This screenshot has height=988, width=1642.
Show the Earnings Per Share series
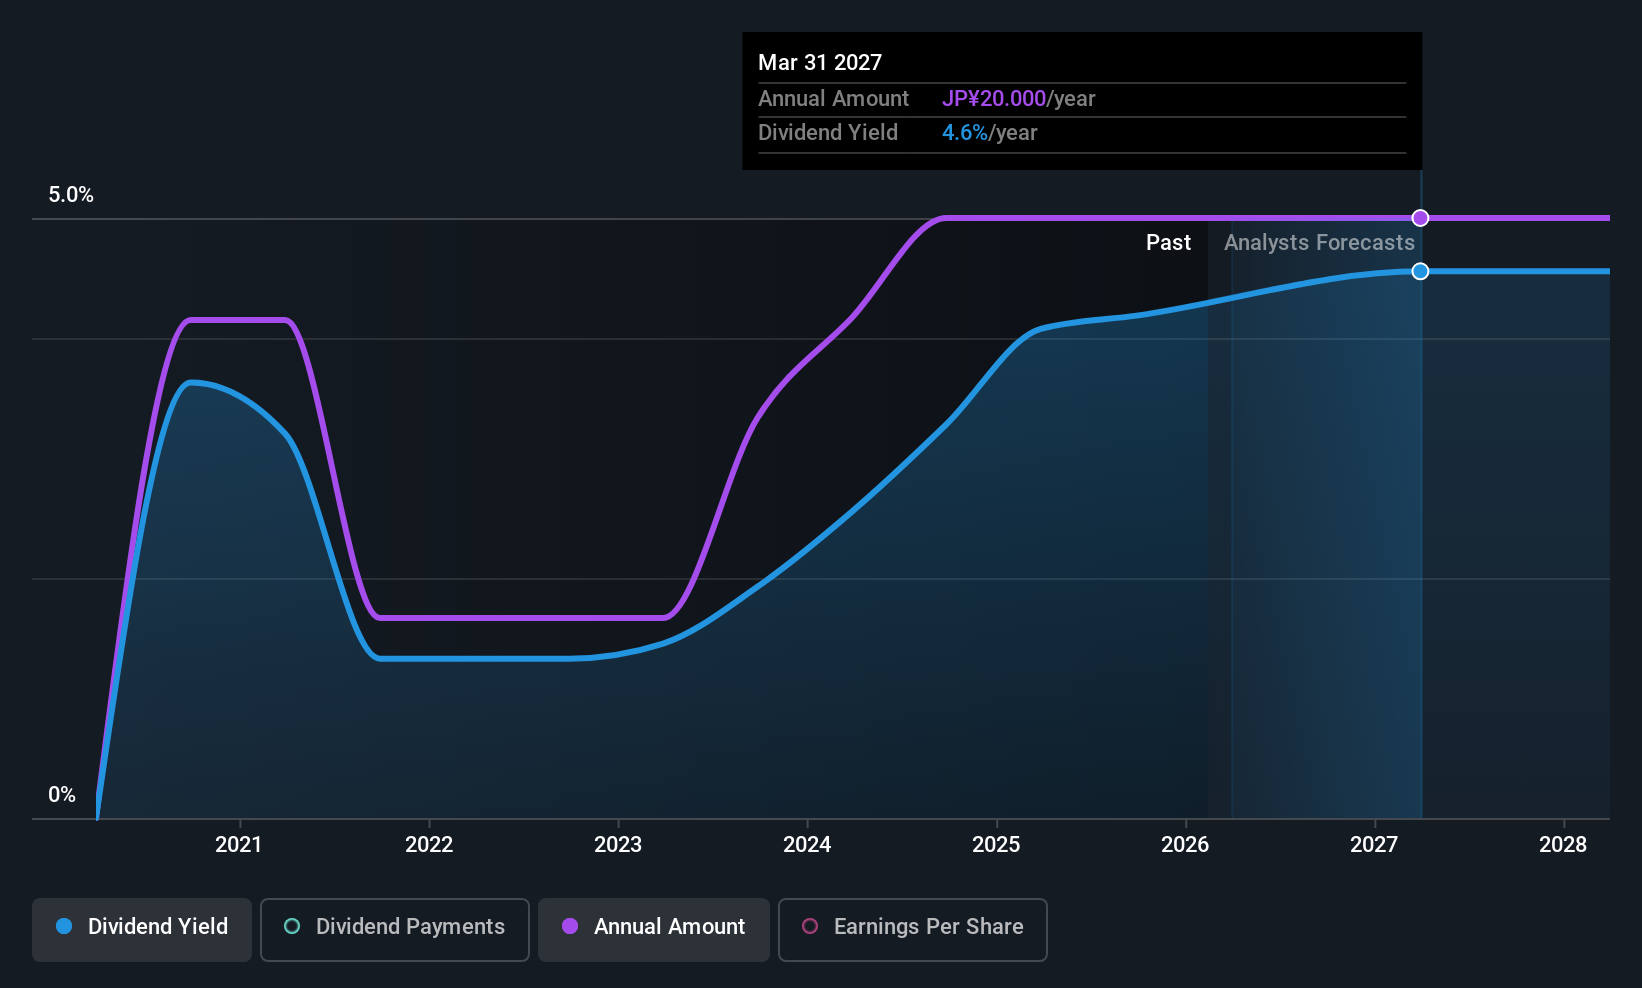tap(913, 929)
